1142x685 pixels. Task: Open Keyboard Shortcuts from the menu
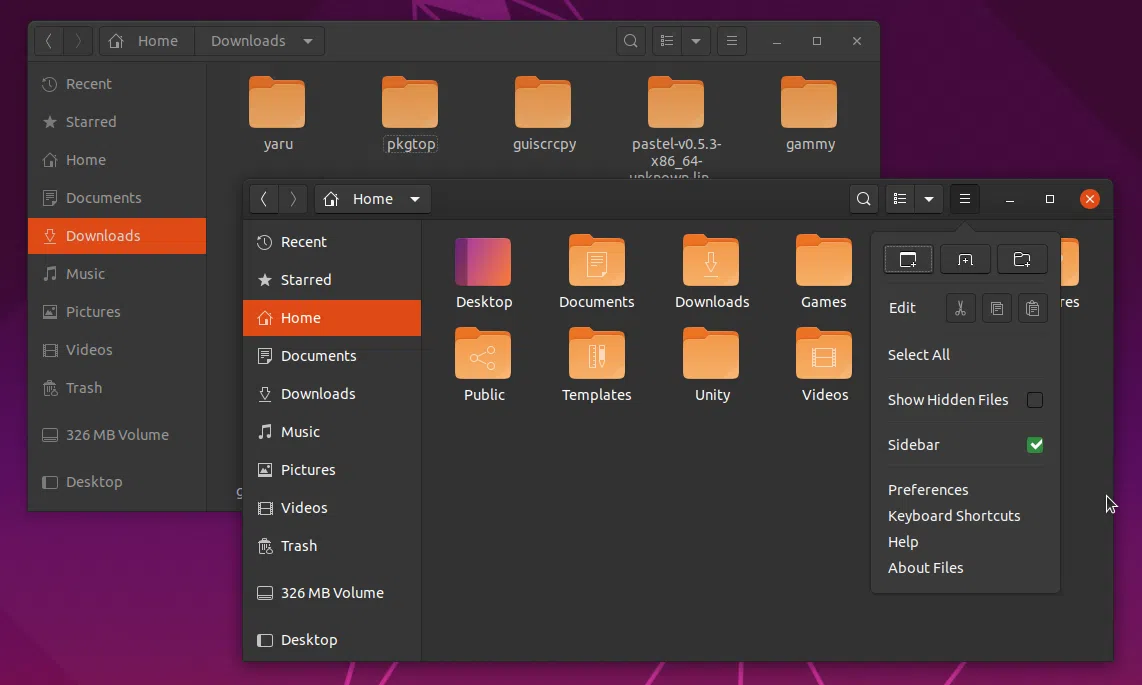click(954, 516)
